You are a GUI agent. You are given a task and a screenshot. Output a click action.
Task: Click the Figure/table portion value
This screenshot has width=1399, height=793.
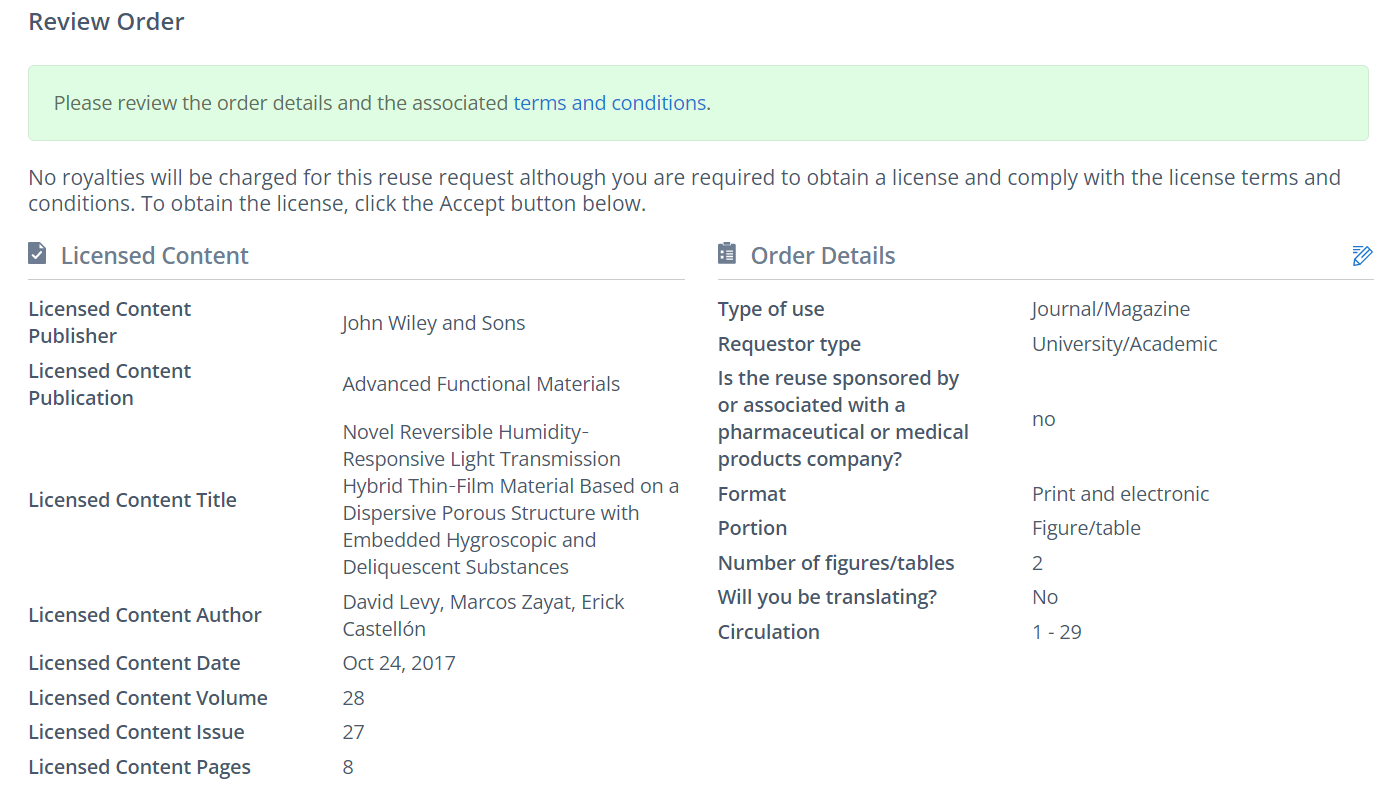1086,528
